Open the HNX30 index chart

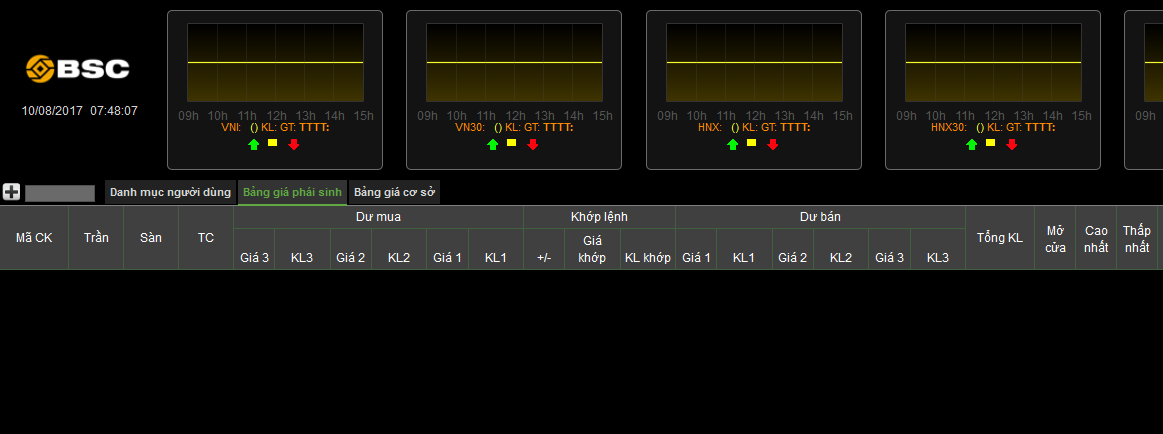click(993, 63)
